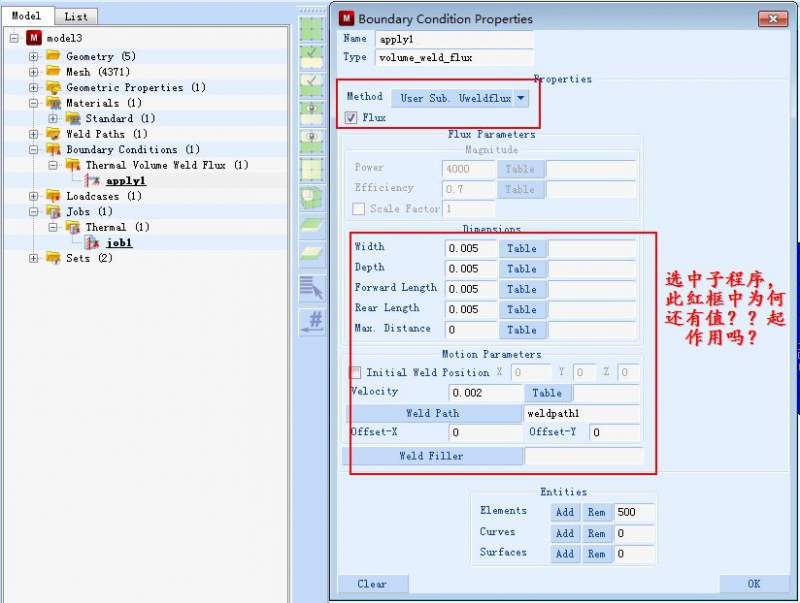Image resolution: width=800 pixels, height=603 pixels.
Task: Click the Weld Path button
Action: pyautogui.click(x=434, y=413)
